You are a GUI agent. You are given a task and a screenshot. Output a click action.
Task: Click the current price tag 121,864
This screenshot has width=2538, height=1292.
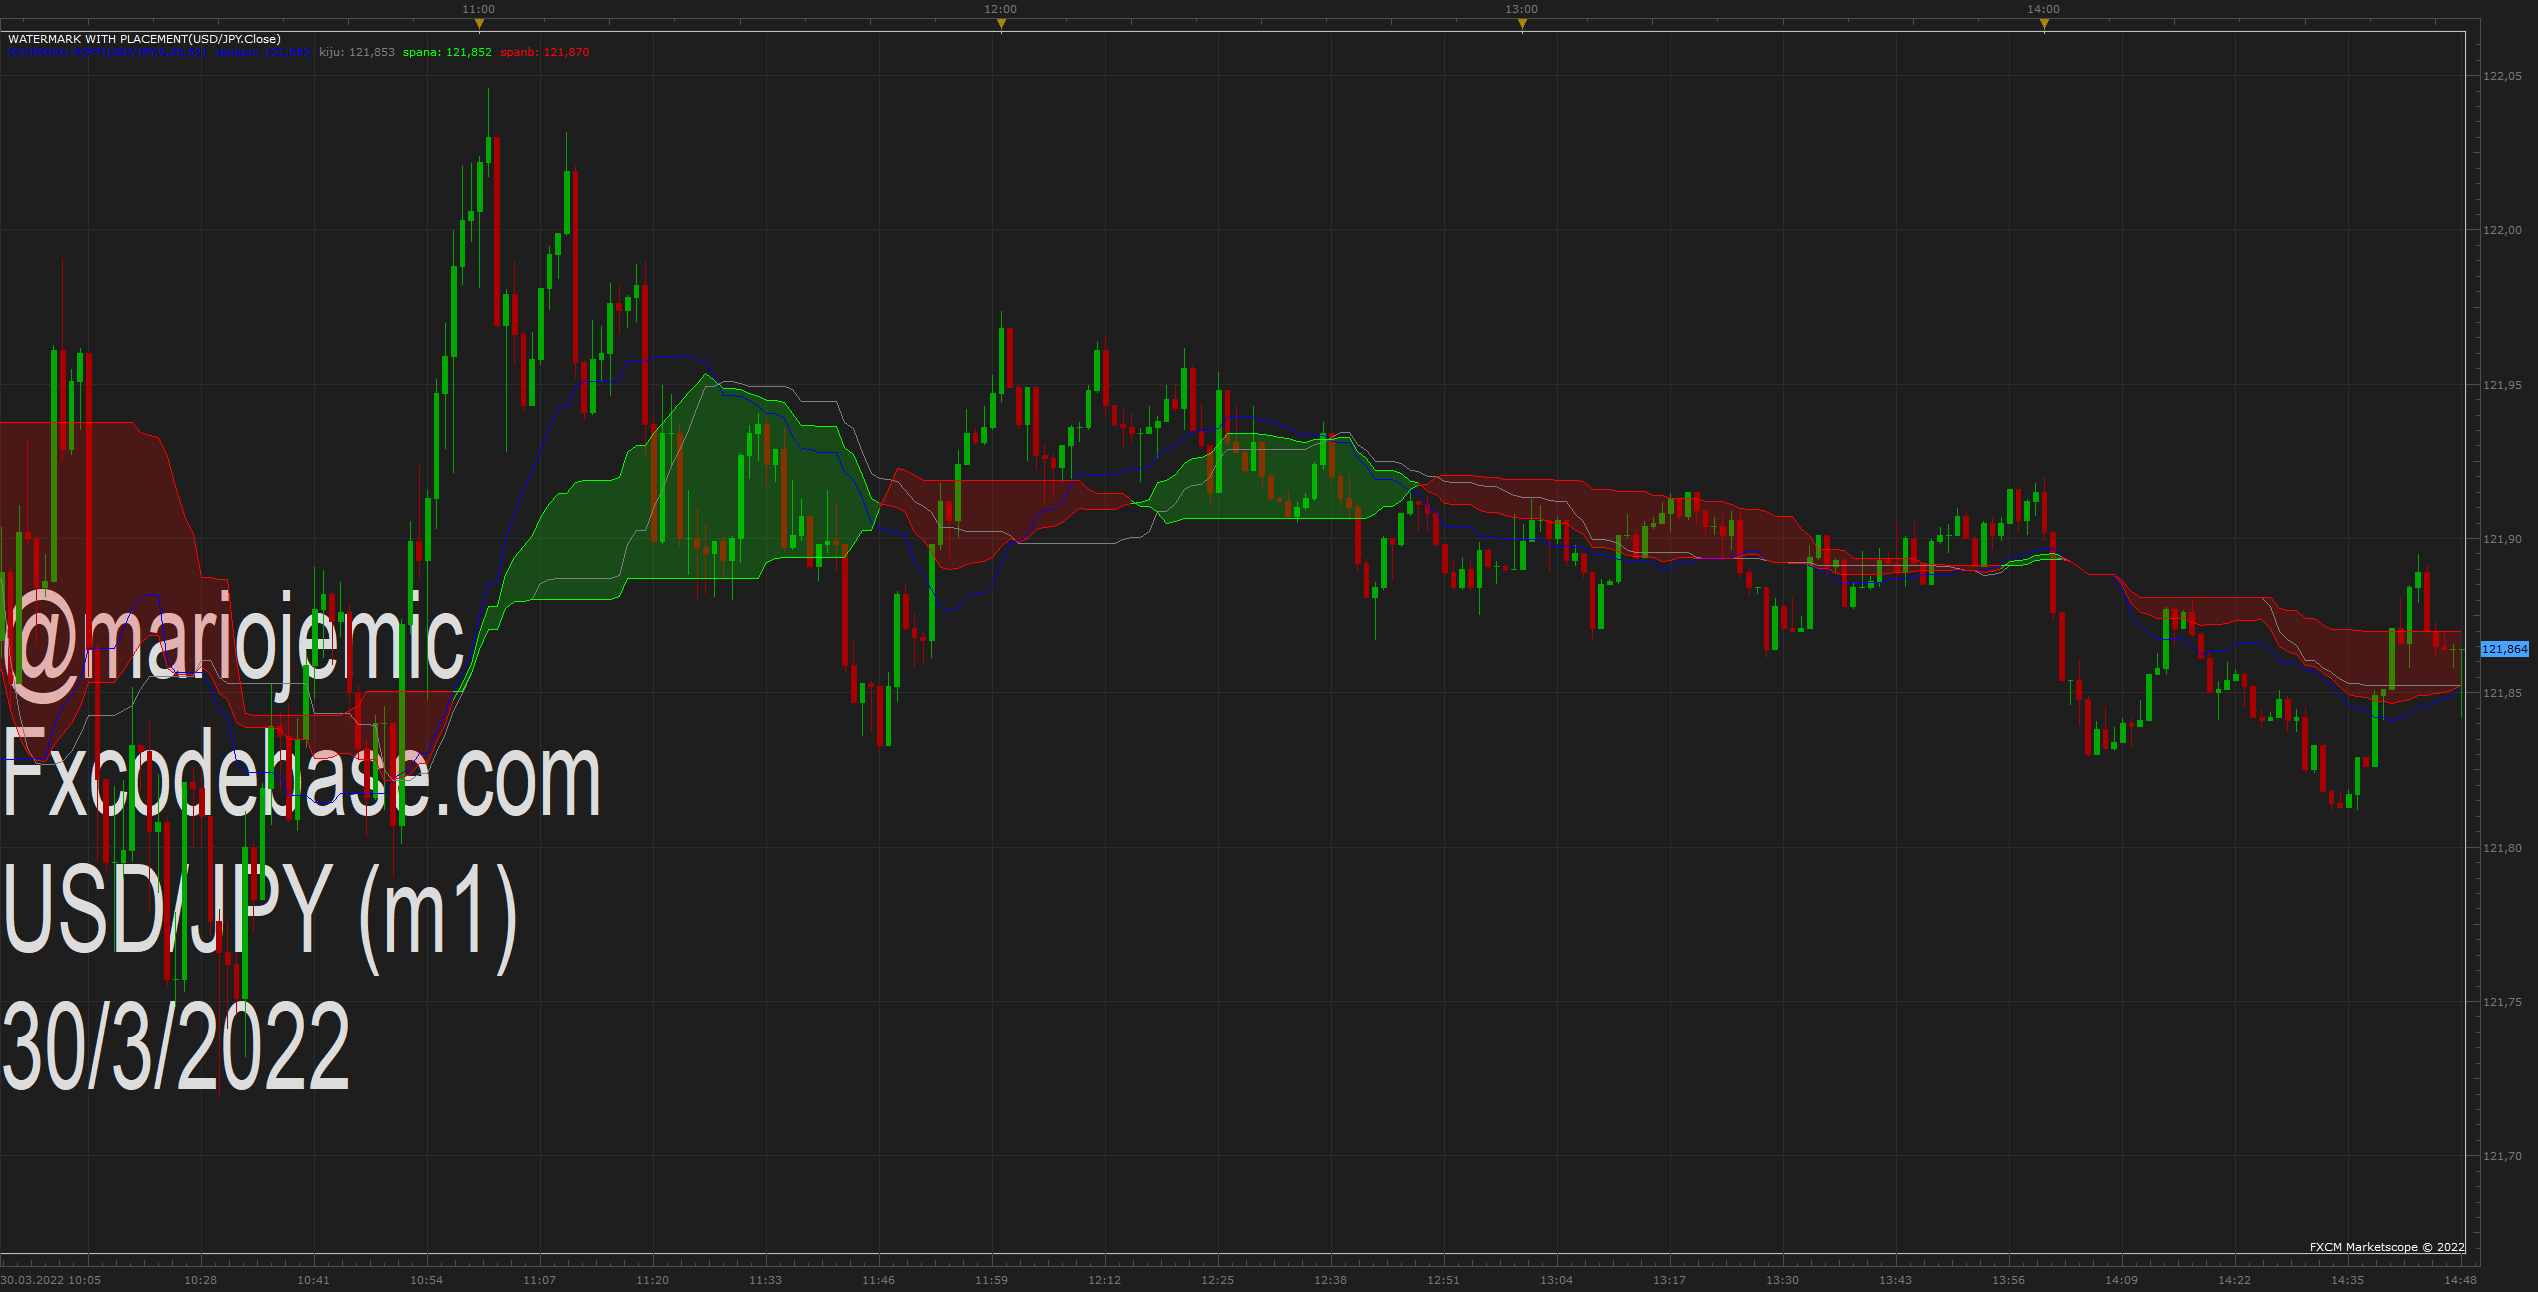click(x=2505, y=649)
